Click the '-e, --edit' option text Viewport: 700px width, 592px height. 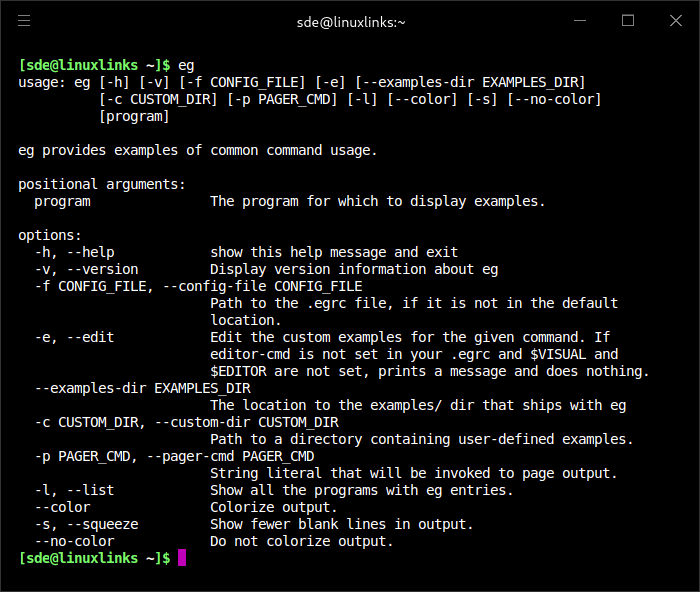tap(74, 337)
